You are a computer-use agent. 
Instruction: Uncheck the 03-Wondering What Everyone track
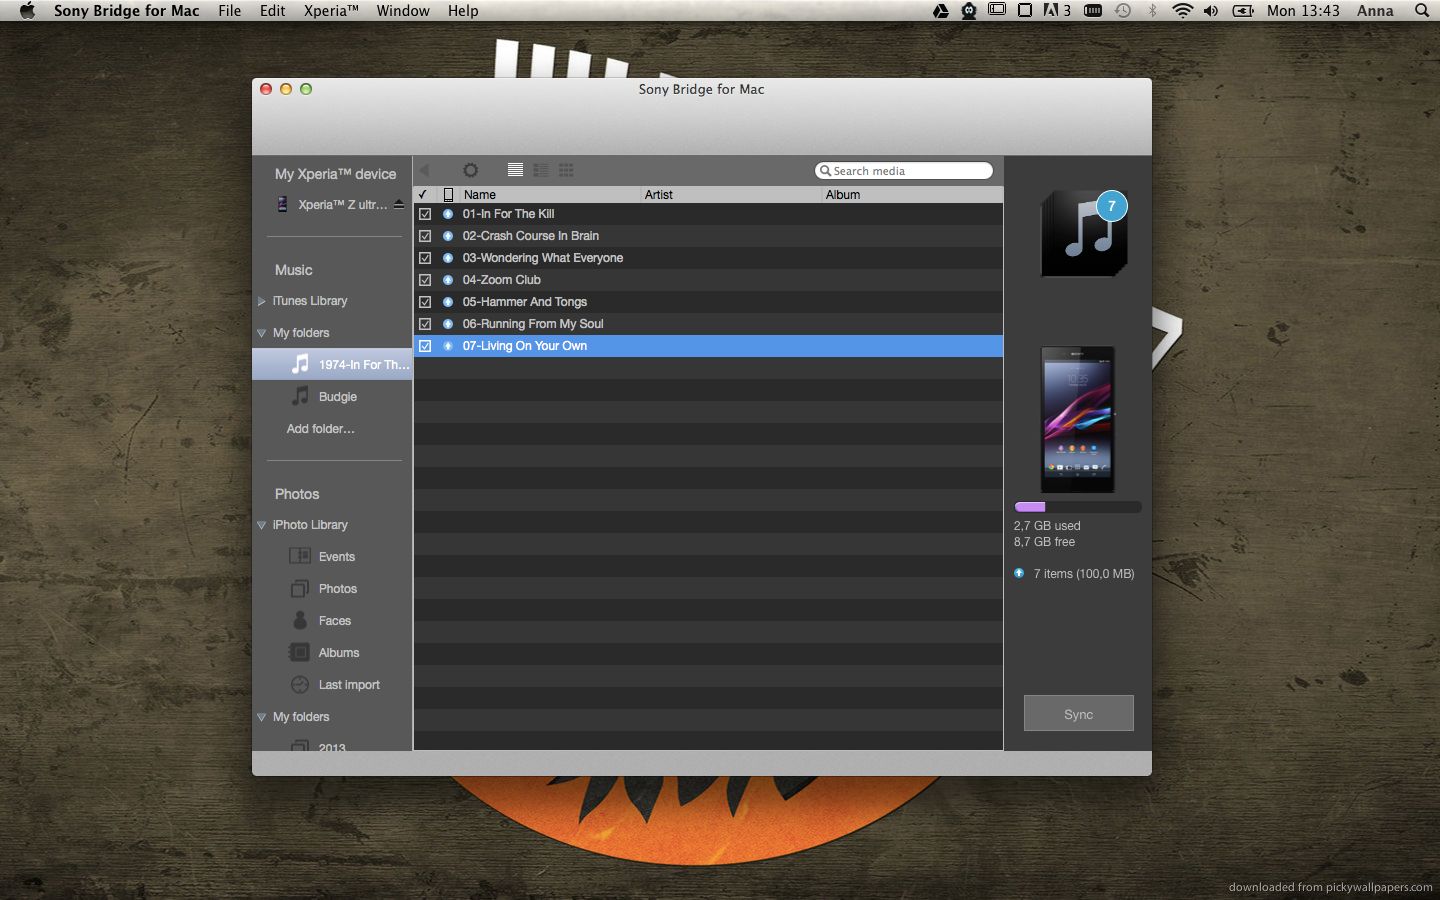425,258
